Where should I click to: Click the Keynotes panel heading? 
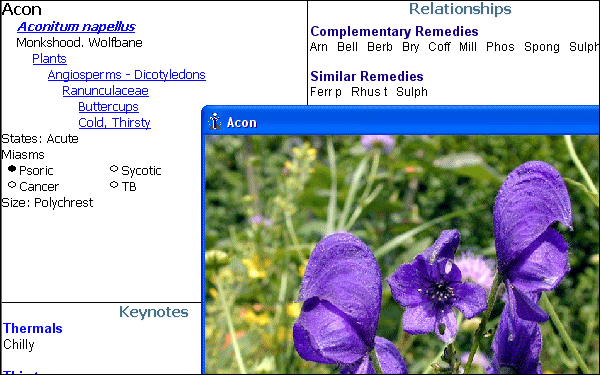153,312
